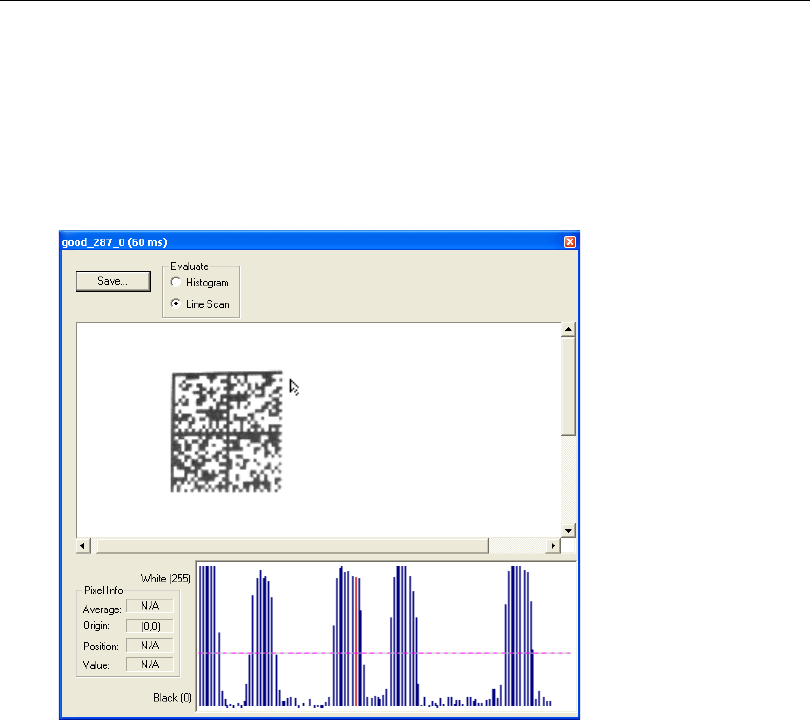The width and height of the screenshot is (810, 720).
Task: Select the Histogram radio button
Action: coord(176,283)
